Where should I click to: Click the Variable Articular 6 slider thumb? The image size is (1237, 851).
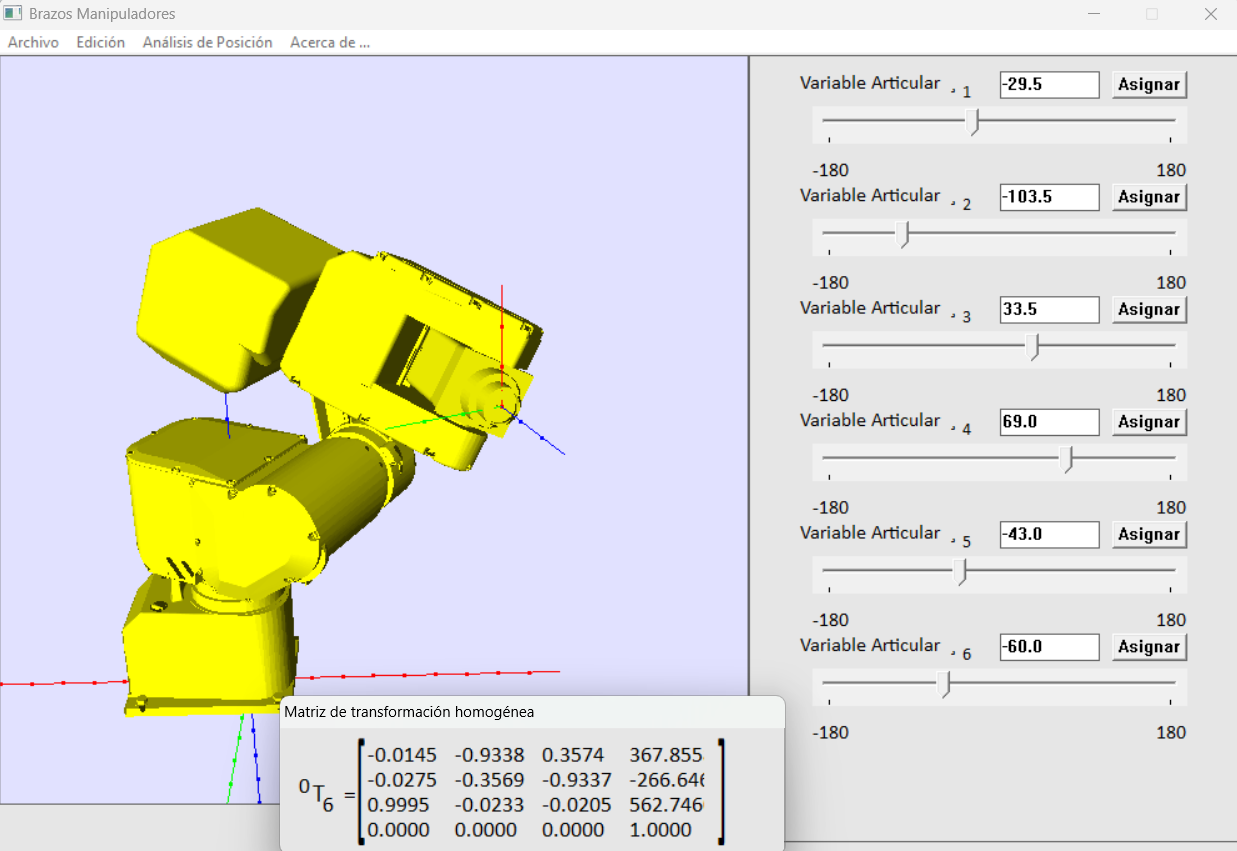click(944, 684)
